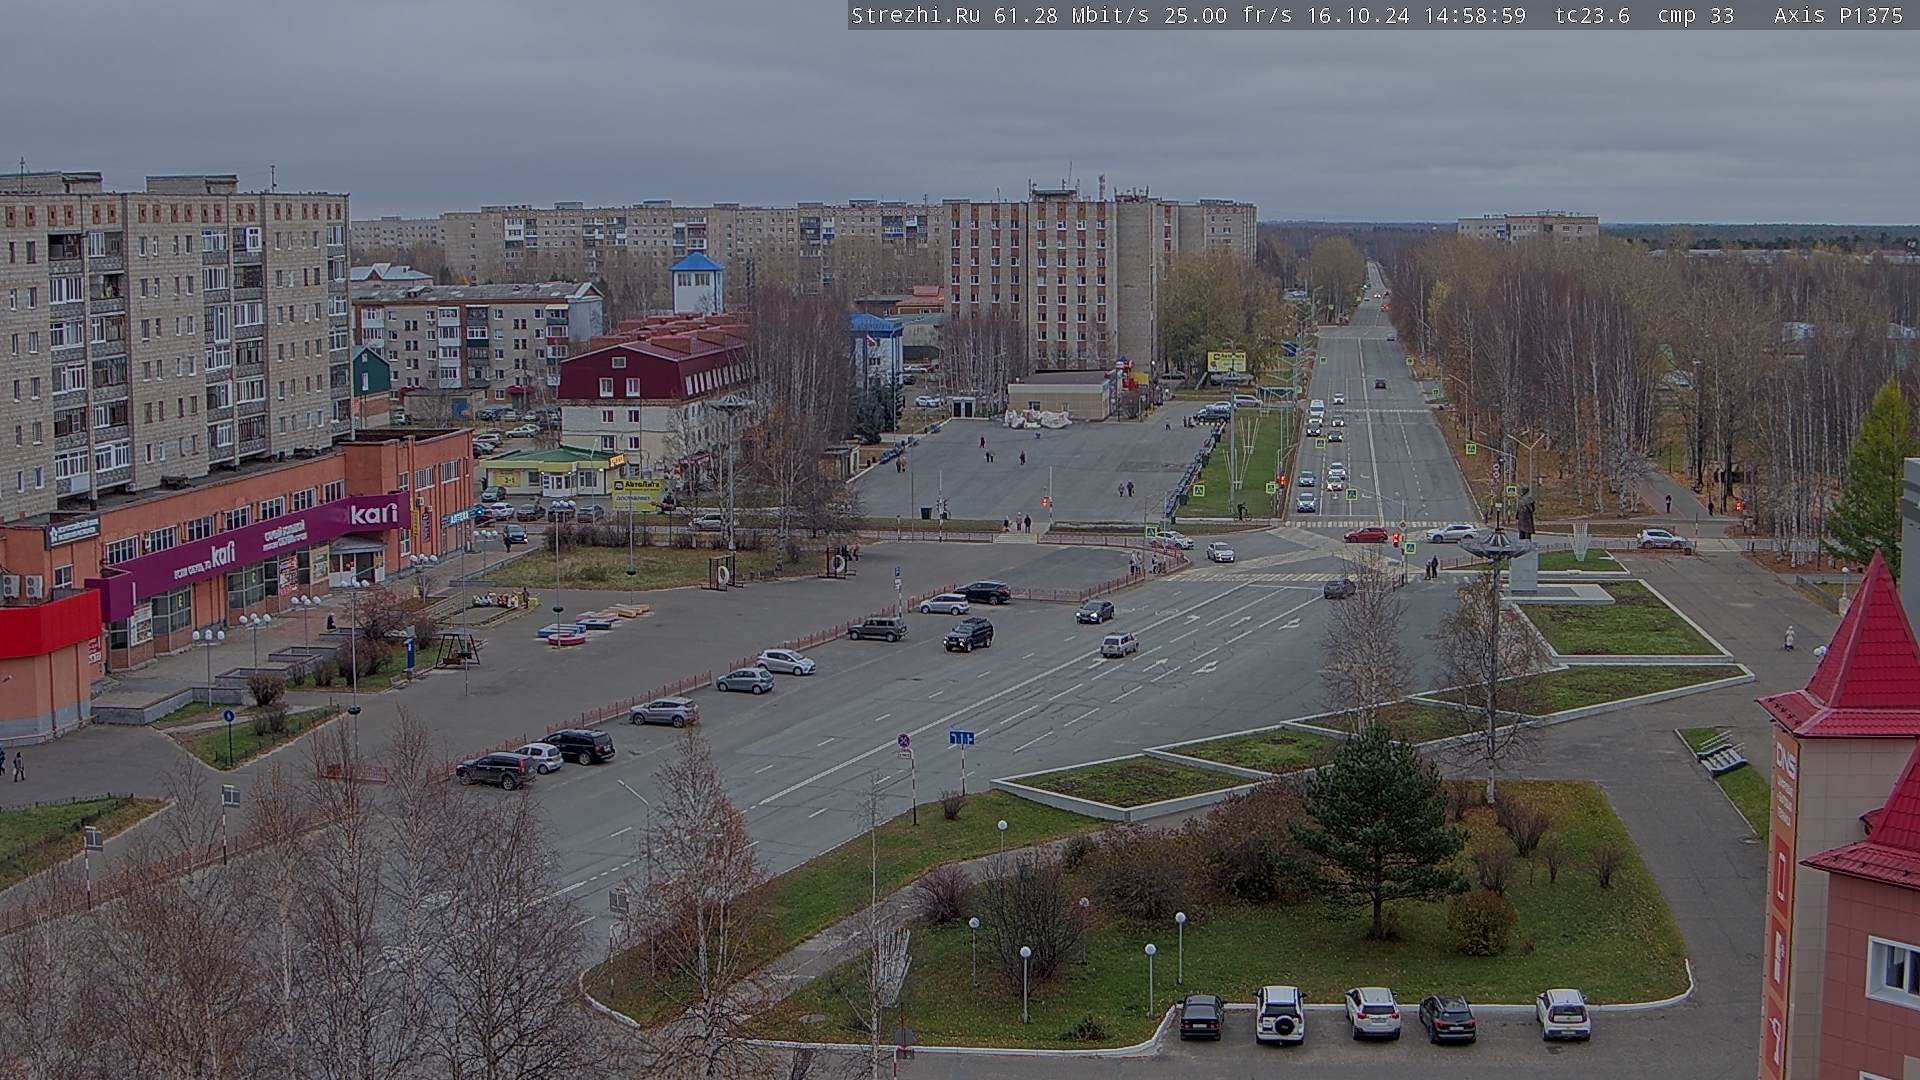The image size is (1920, 1080).
Task: Select the Axis P1375 camera model text
Action: 1838,15
